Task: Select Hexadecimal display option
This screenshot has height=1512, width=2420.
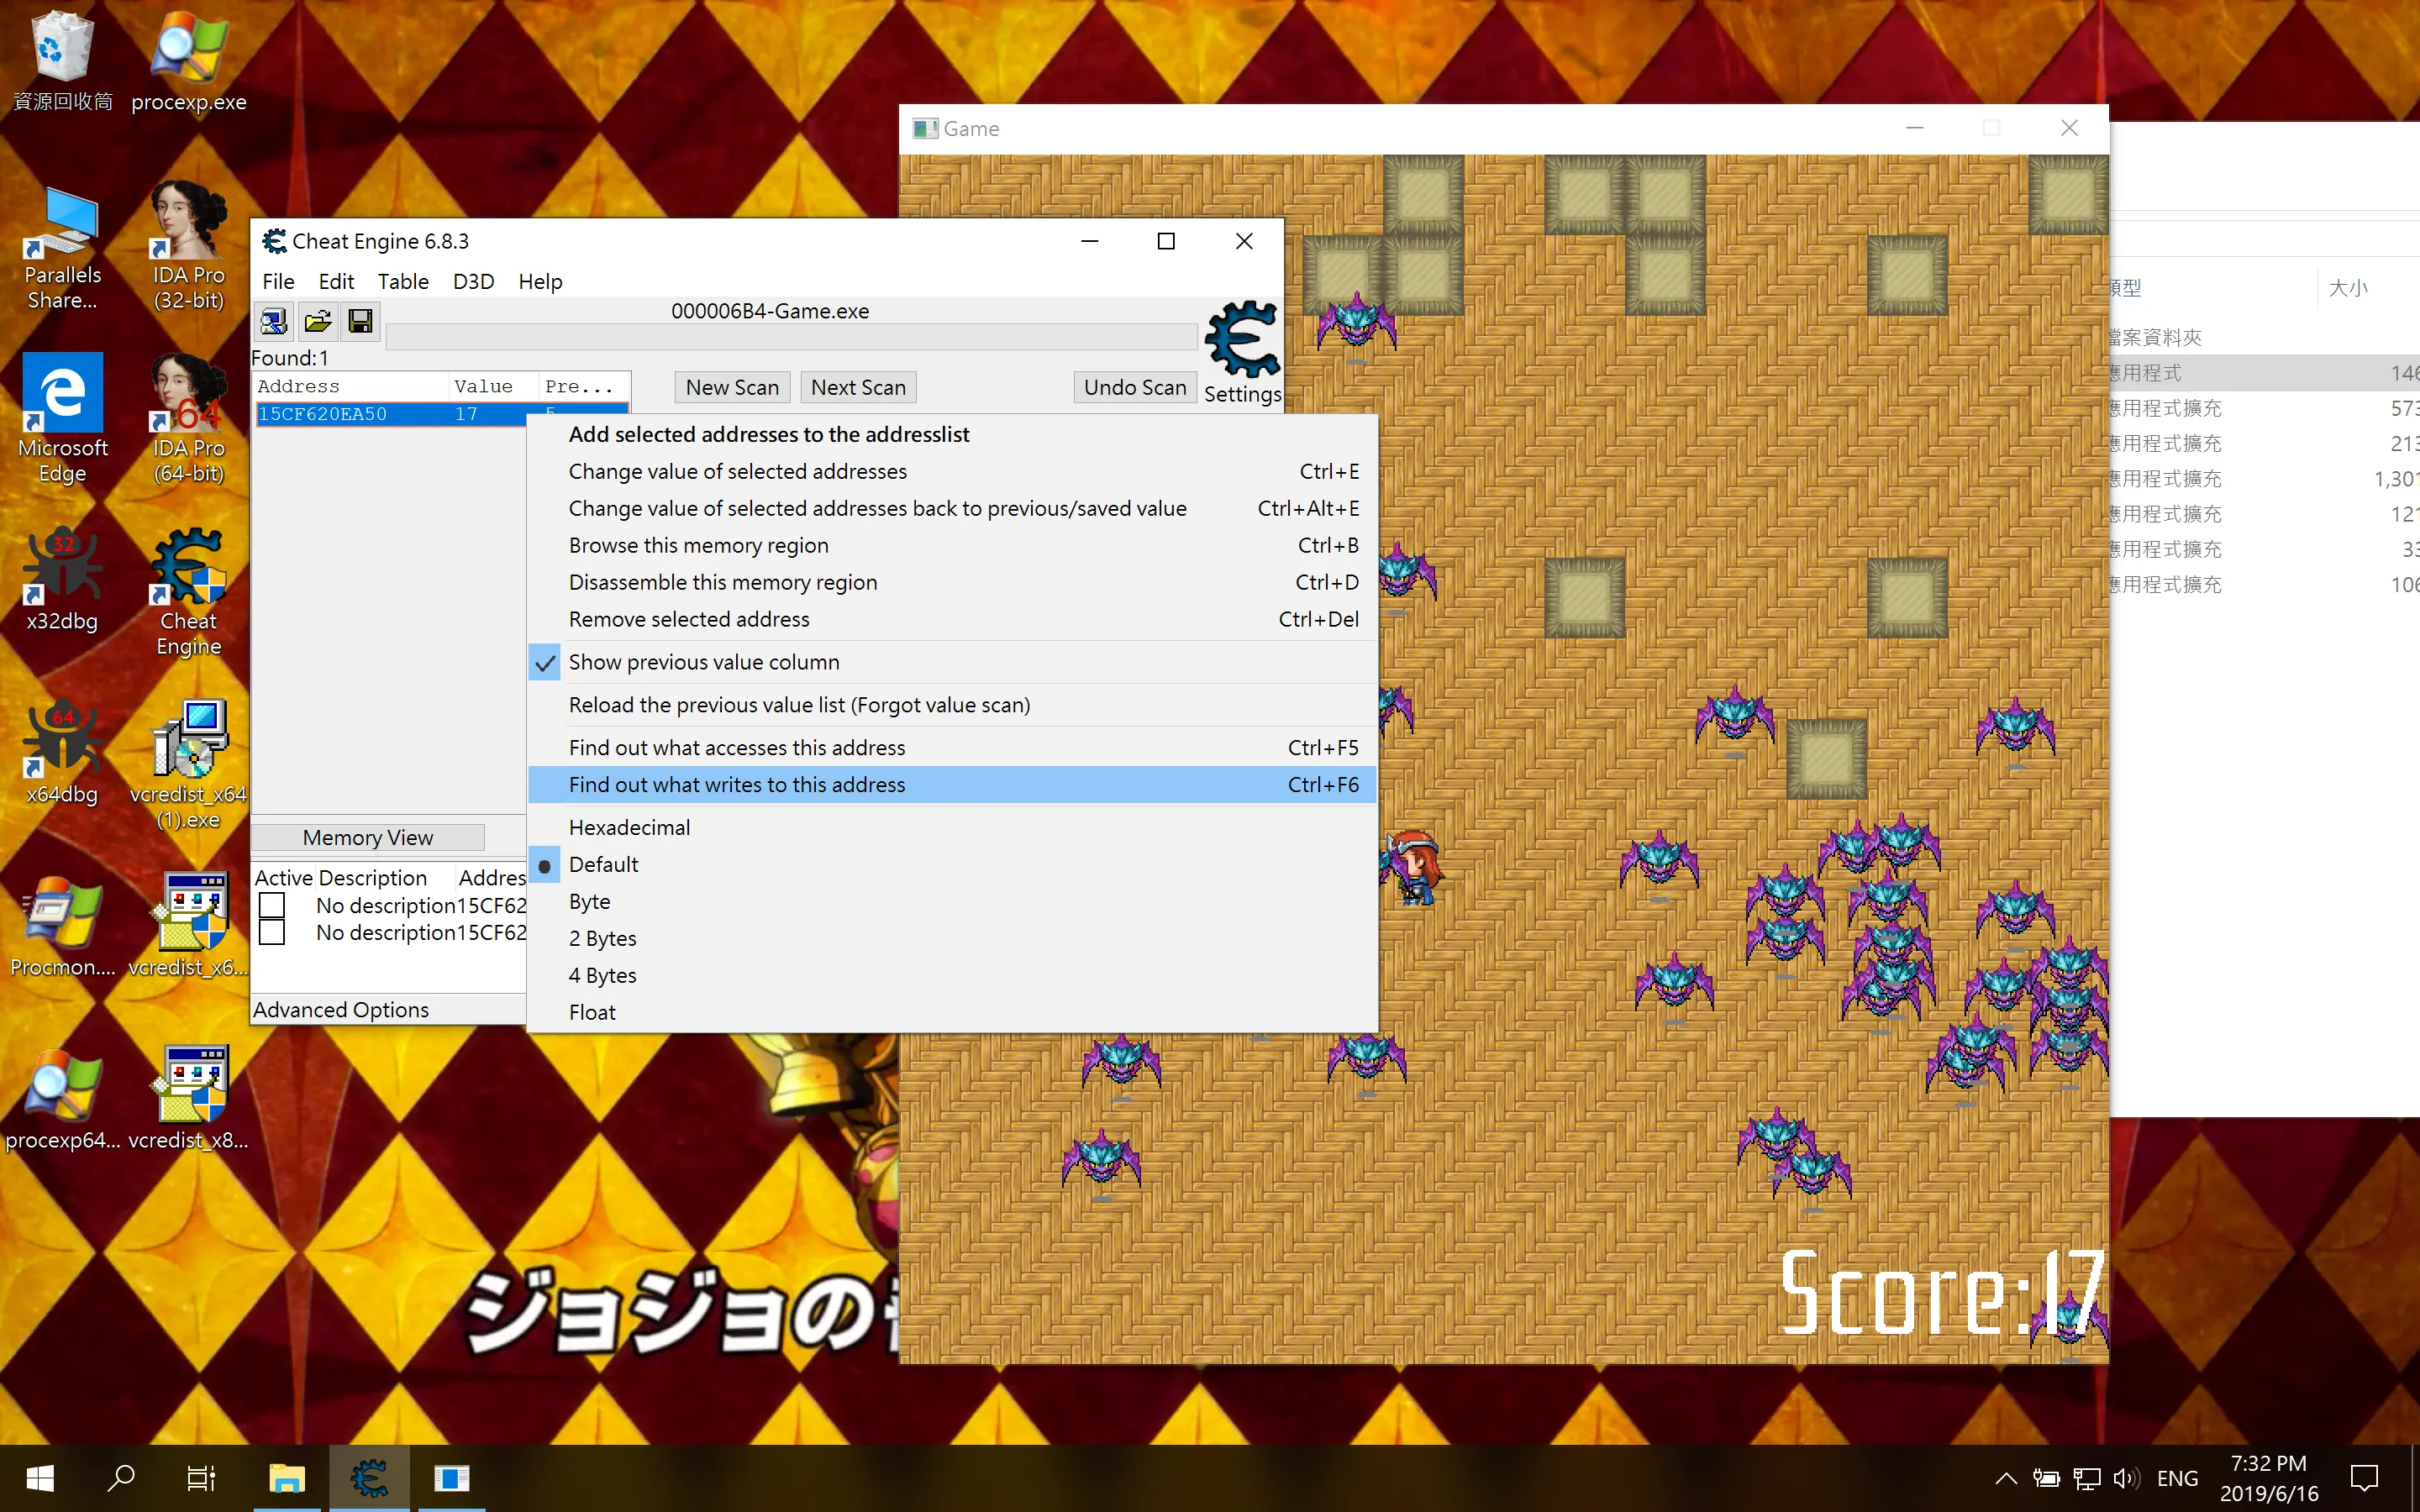Action: pyautogui.click(x=952, y=828)
